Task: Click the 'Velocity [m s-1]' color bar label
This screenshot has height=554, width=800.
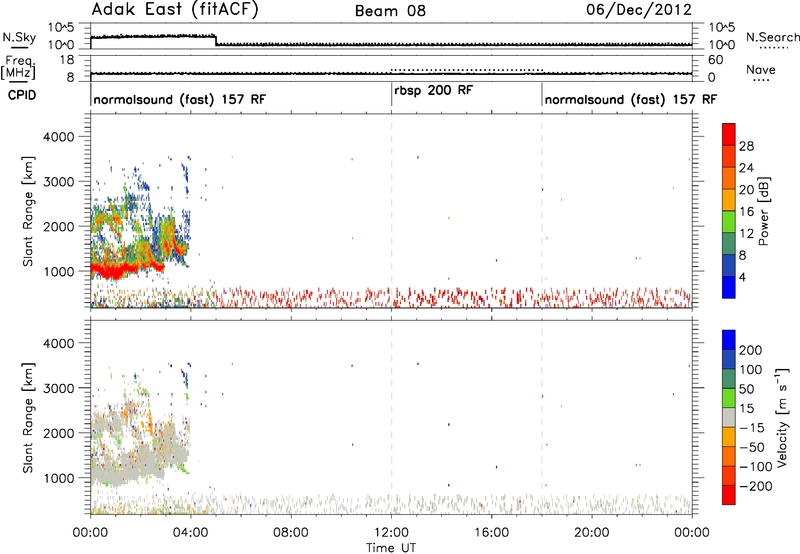Action: point(781,418)
